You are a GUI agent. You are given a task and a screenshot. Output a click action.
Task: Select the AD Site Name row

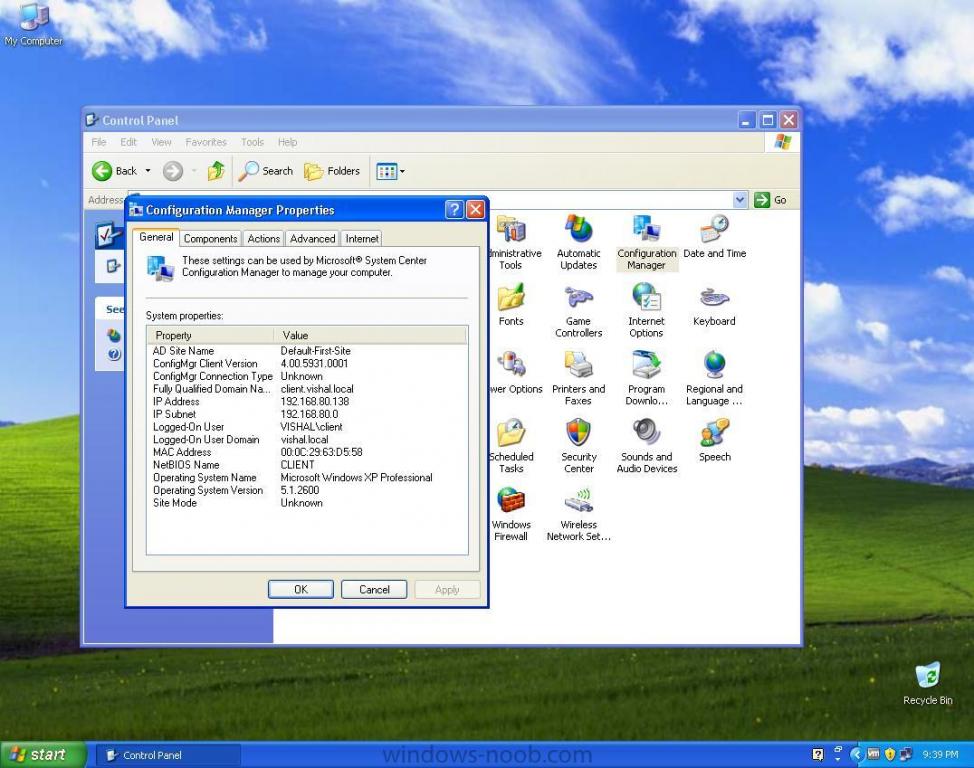(307, 351)
